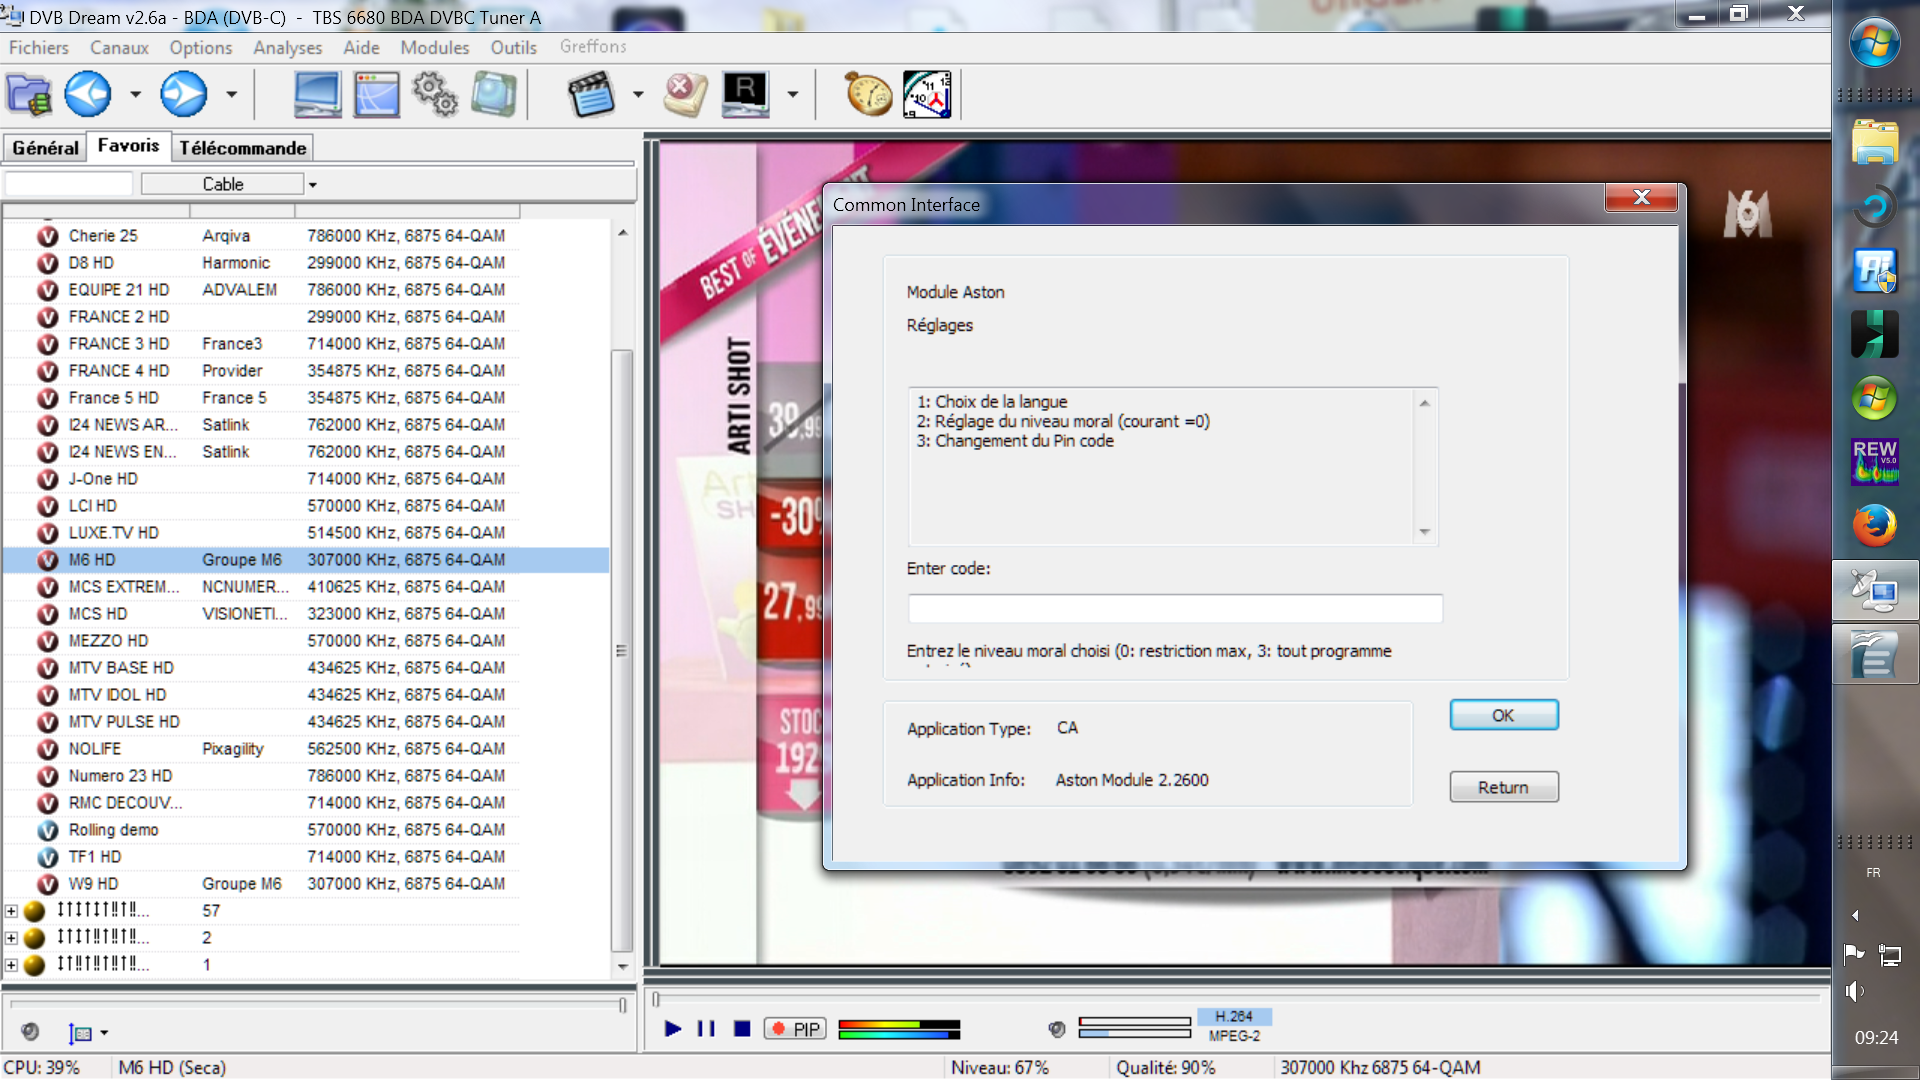
Task: Click "1: Choix de la langue" option
Action: (x=992, y=402)
